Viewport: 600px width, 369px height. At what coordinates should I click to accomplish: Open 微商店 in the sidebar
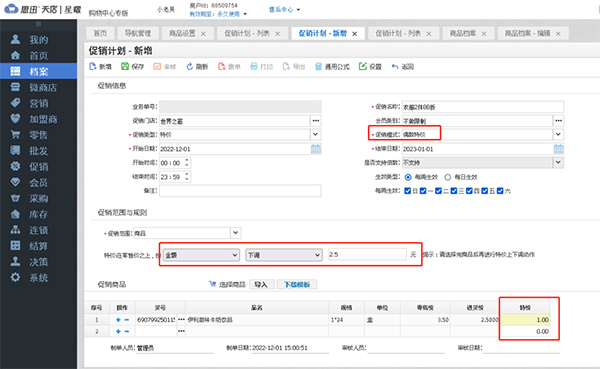[x=38, y=87]
